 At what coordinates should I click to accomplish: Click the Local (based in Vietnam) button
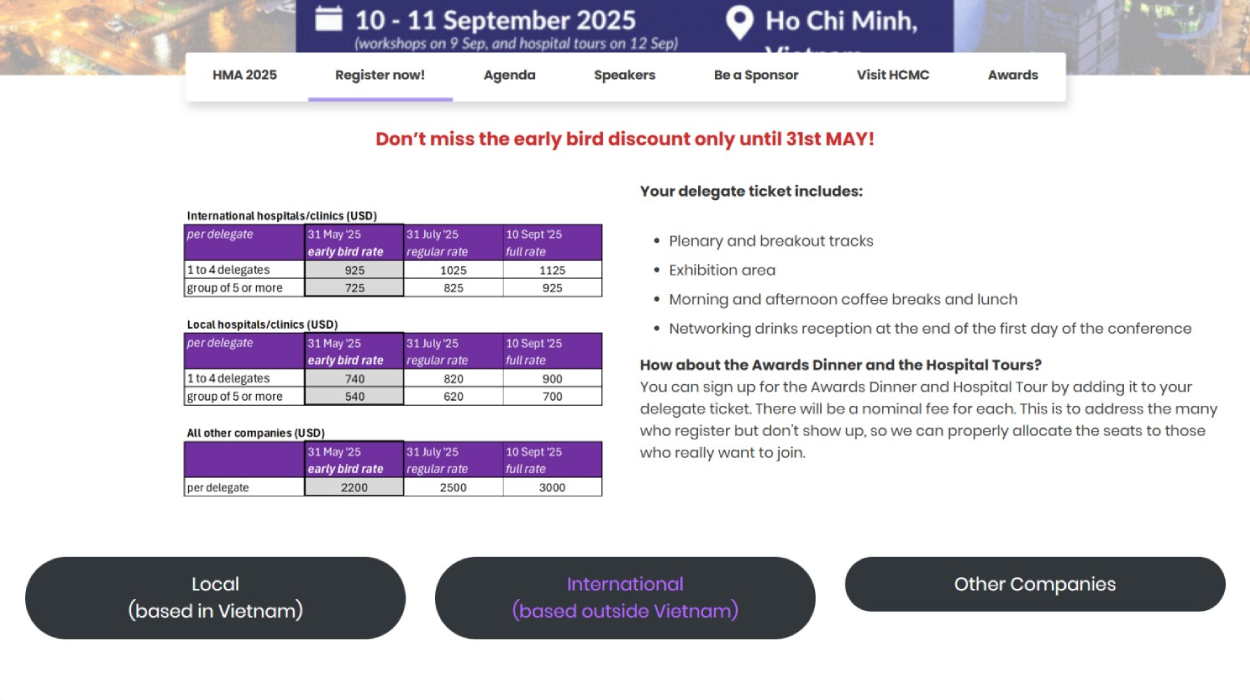coord(215,598)
